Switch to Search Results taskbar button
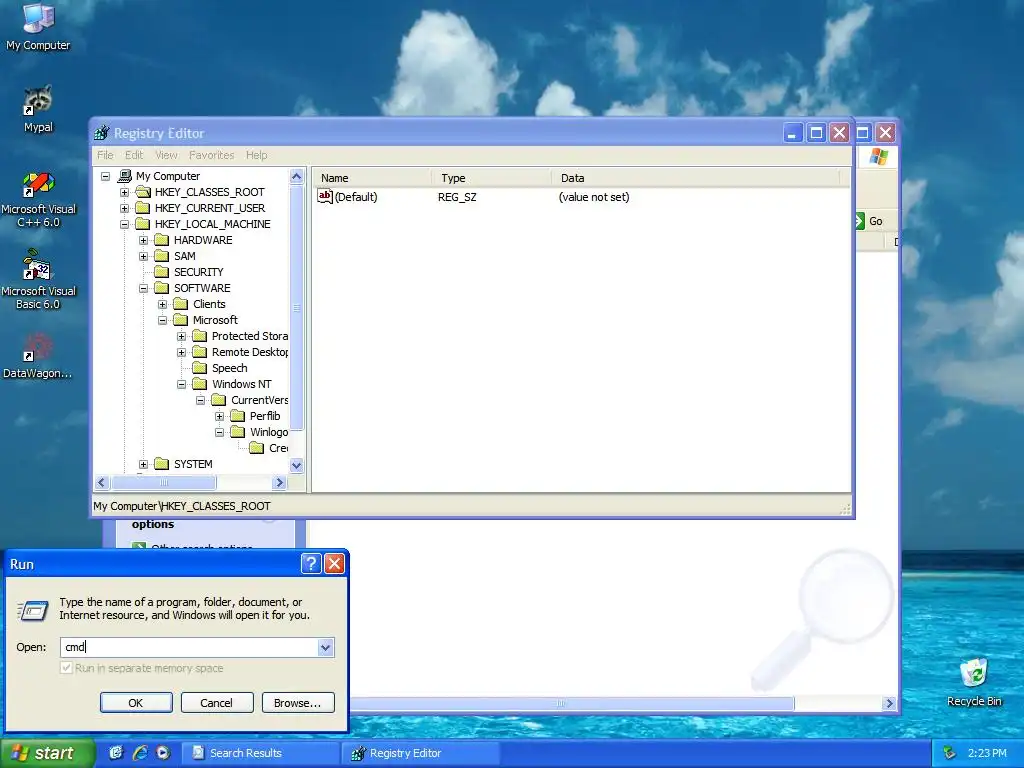Image resolution: width=1024 pixels, height=768 pixels. [x=260, y=753]
